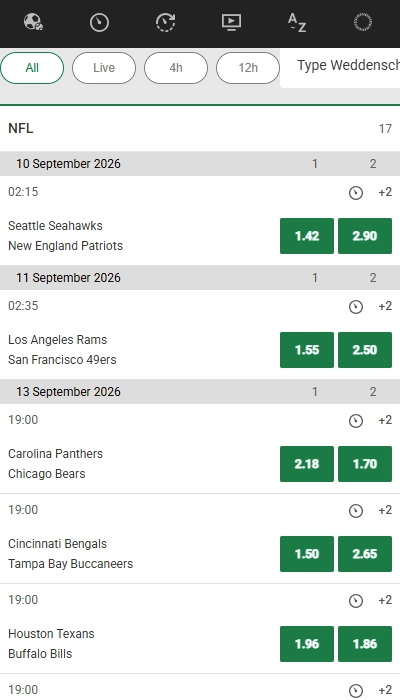Screen dimensions: 400x700
Task: Open the sports ball icon in top bar
Action: 33,22
